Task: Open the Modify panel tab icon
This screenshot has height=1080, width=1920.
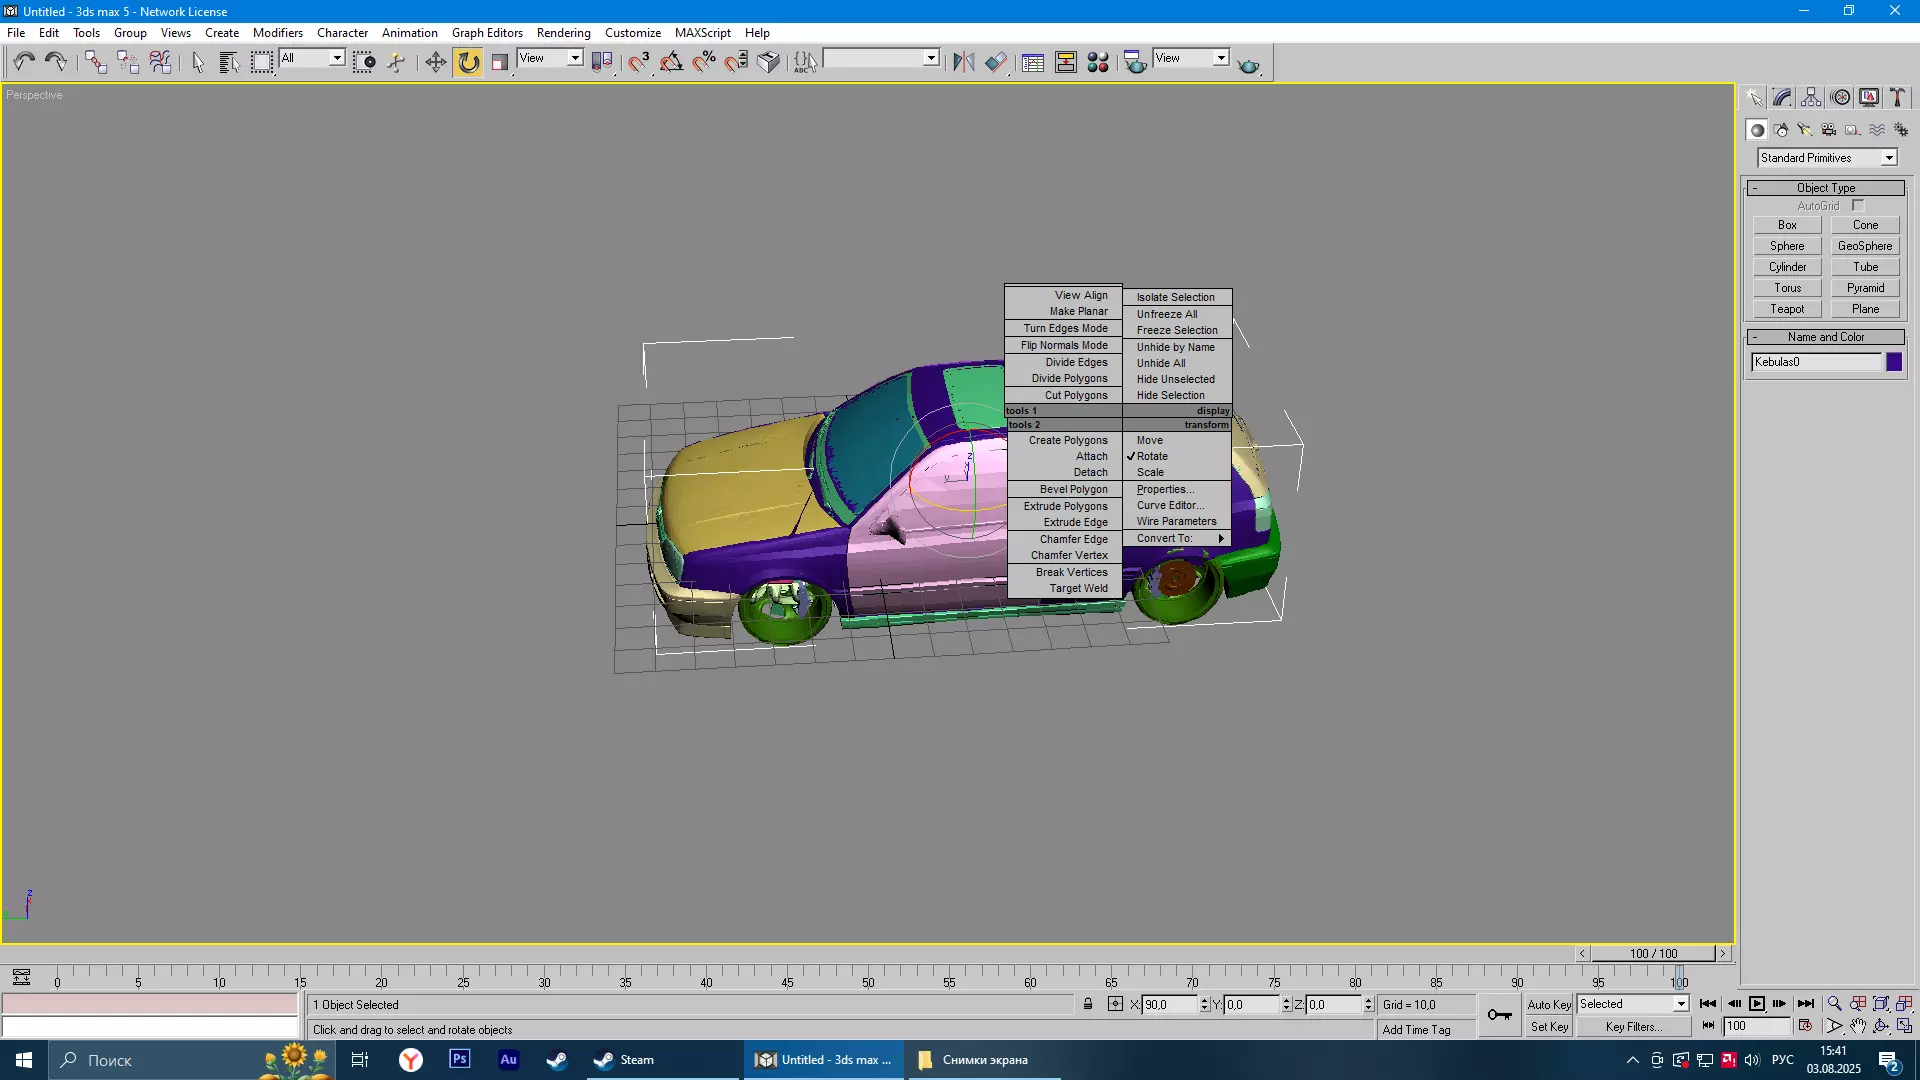Action: 1782,97
